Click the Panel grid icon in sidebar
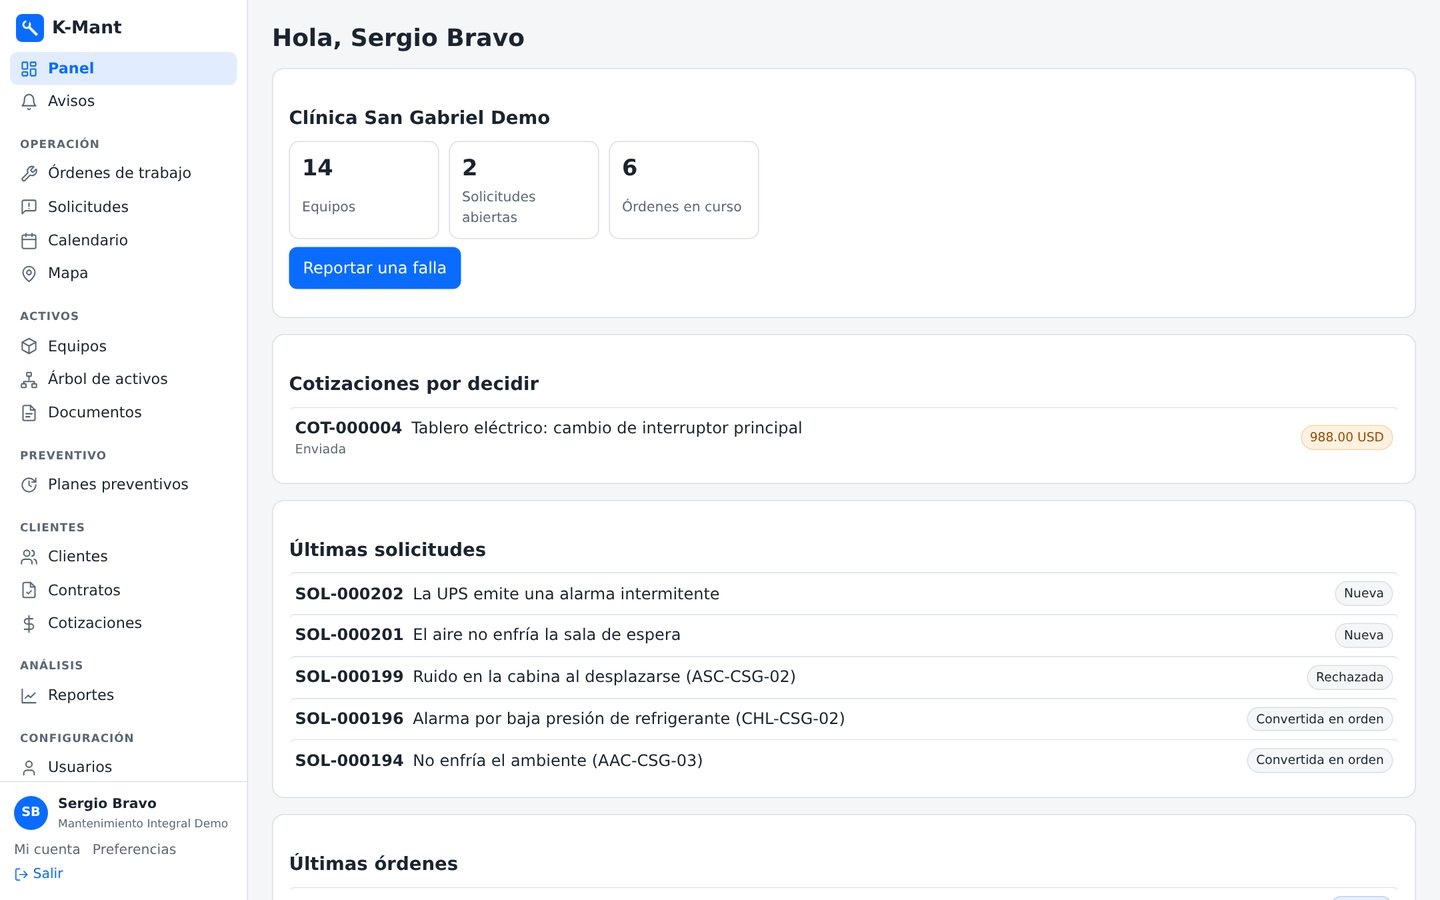1440x900 pixels. pyautogui.click(x=29, y=69)
